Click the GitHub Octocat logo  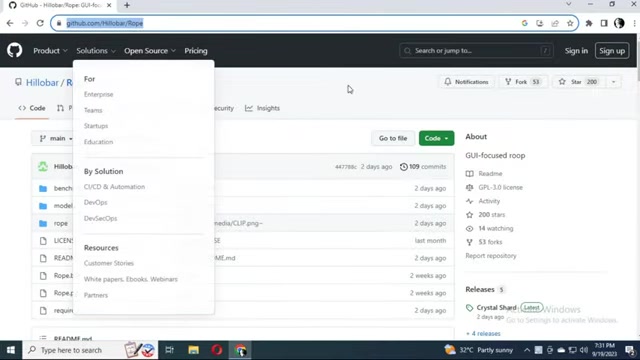point(14,51)
